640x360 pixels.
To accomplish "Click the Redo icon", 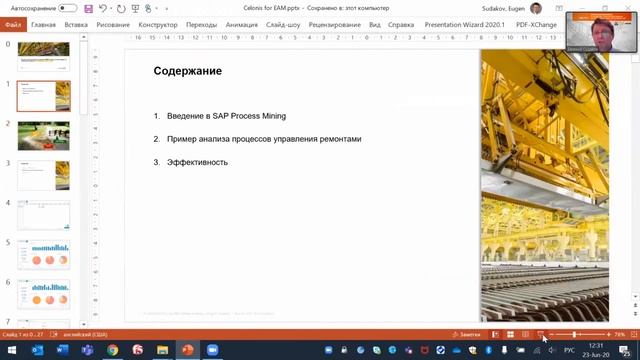I will pos(121,8).
